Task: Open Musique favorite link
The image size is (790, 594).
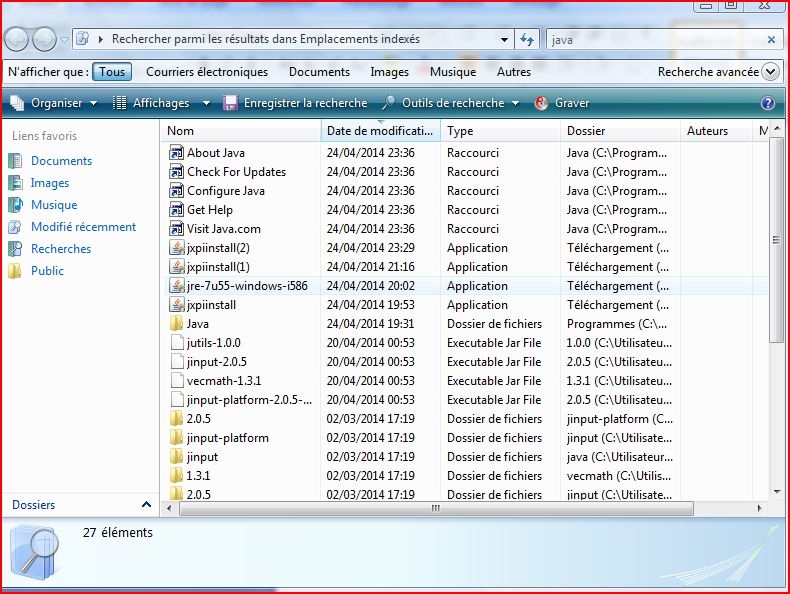Action: coord(54,205)
